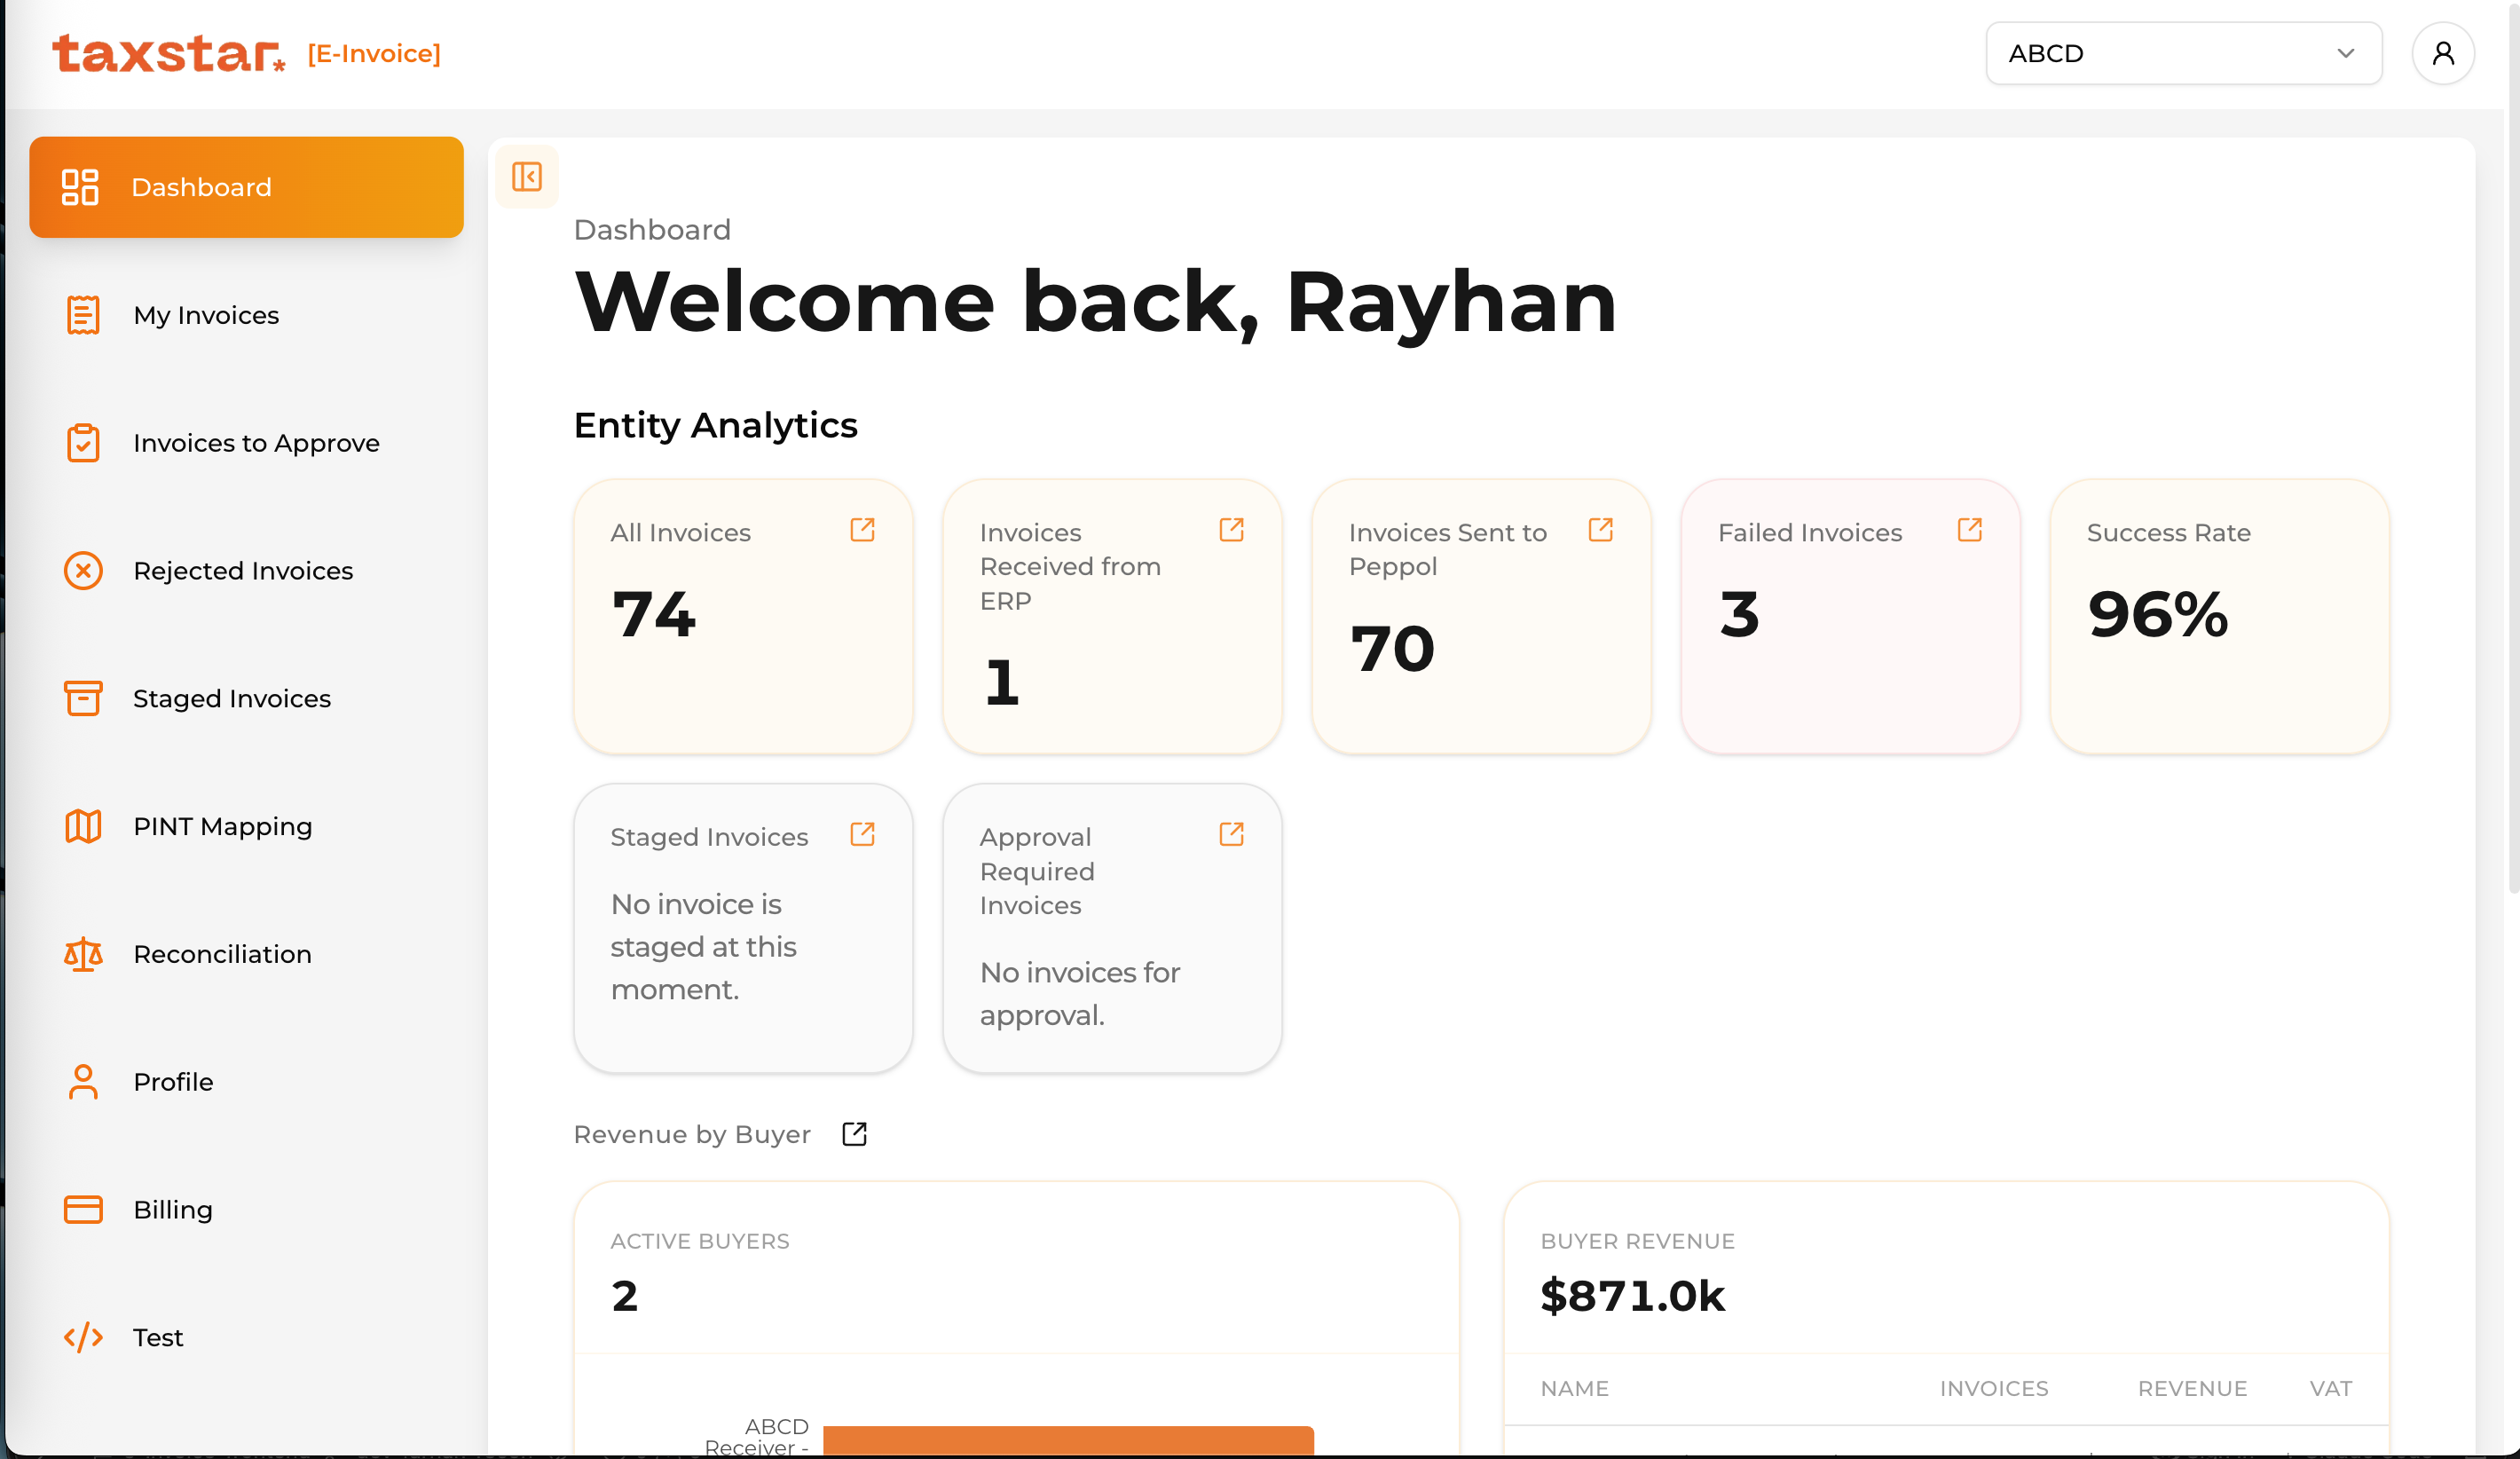Click the INVOICES column header

pyautogui.click(x=1994, y=1388)
